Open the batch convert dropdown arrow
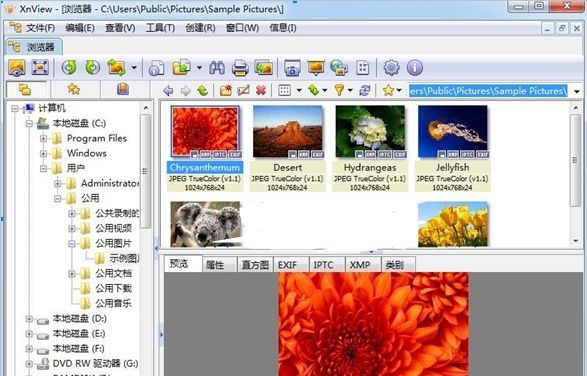This screenshot has height=376, width=587. [199, 68]
